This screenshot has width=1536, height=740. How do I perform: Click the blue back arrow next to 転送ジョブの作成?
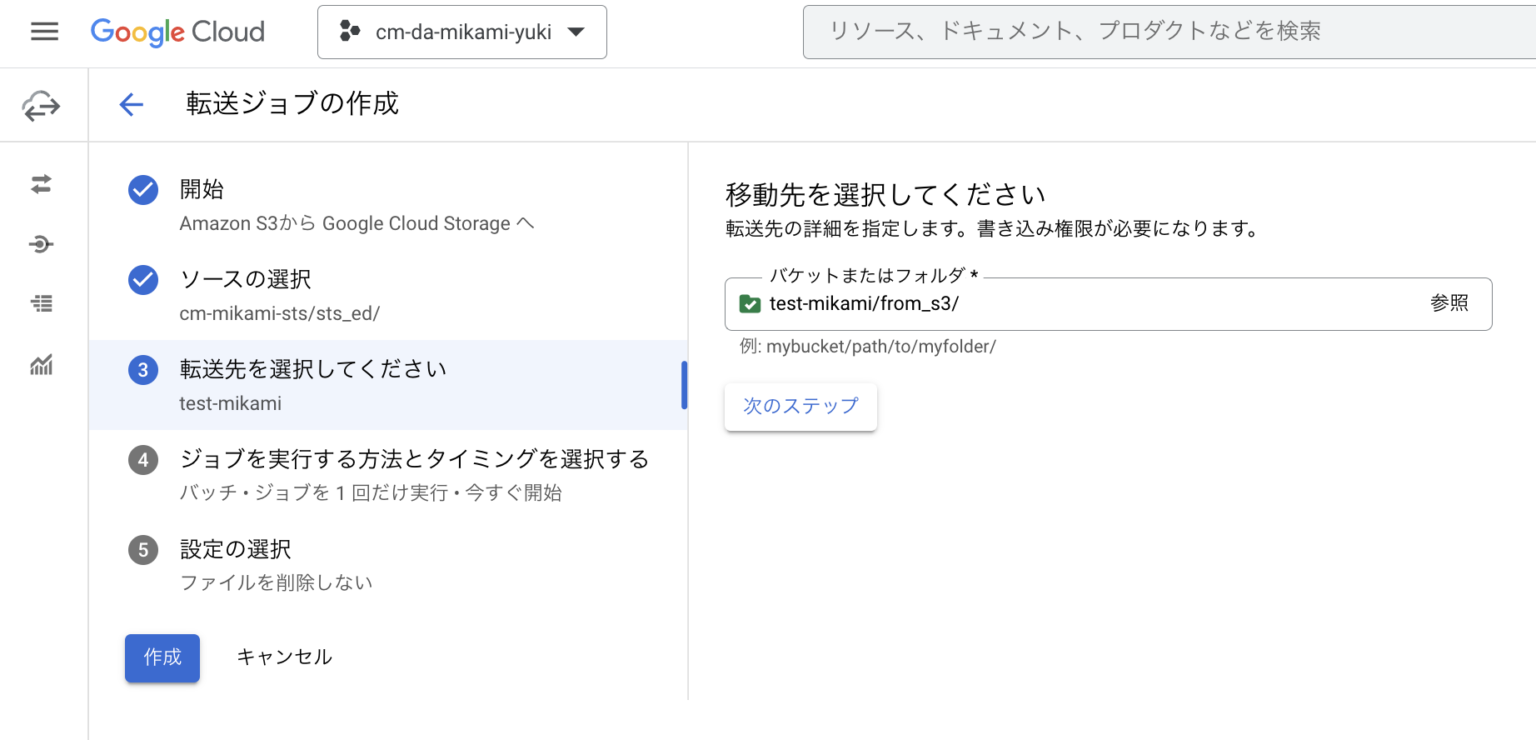point(131,104)
